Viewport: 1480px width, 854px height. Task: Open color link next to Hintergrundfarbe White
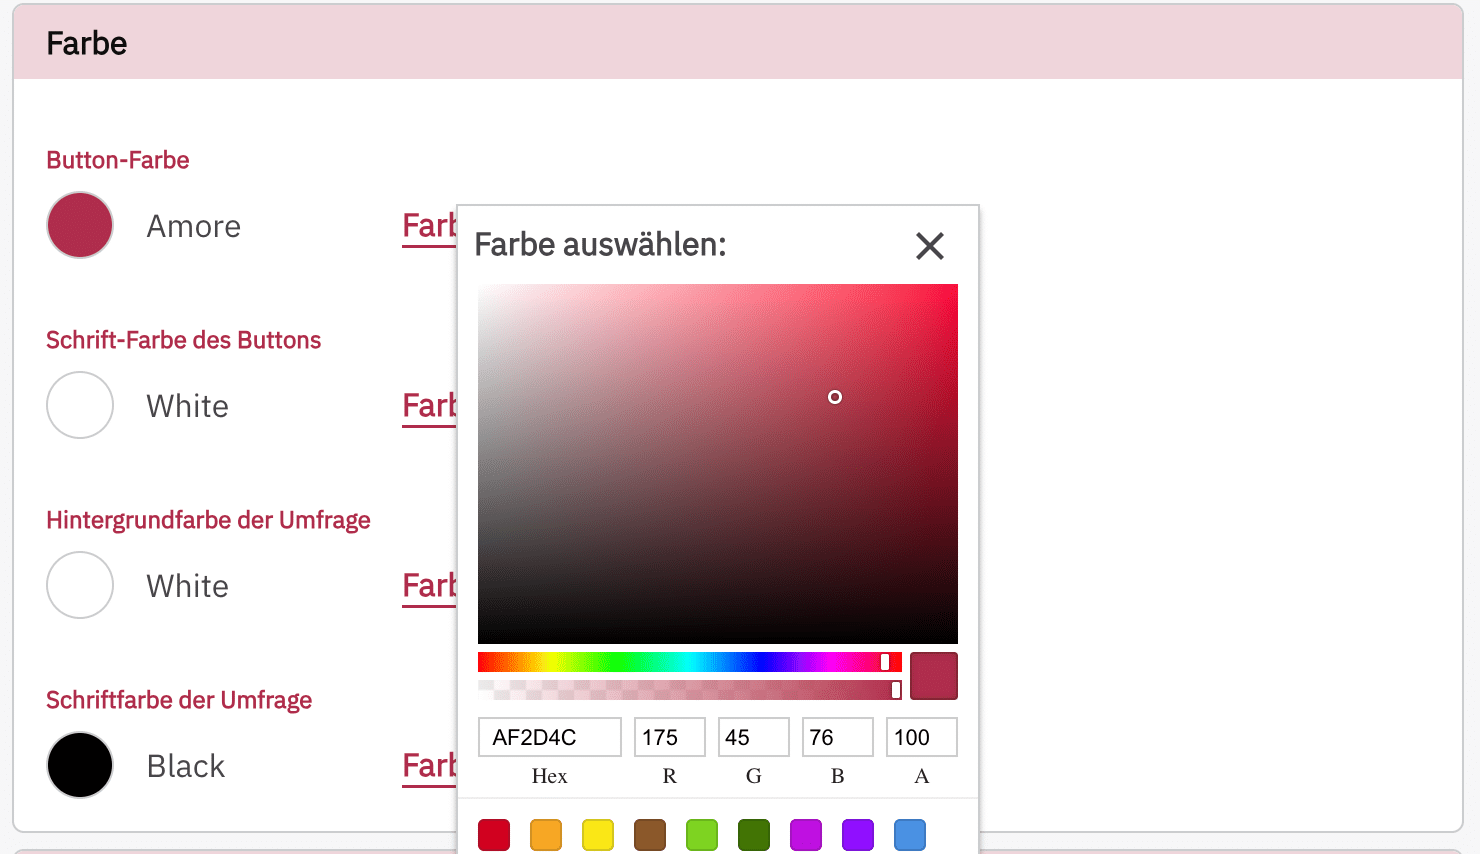tap(429, 586)
